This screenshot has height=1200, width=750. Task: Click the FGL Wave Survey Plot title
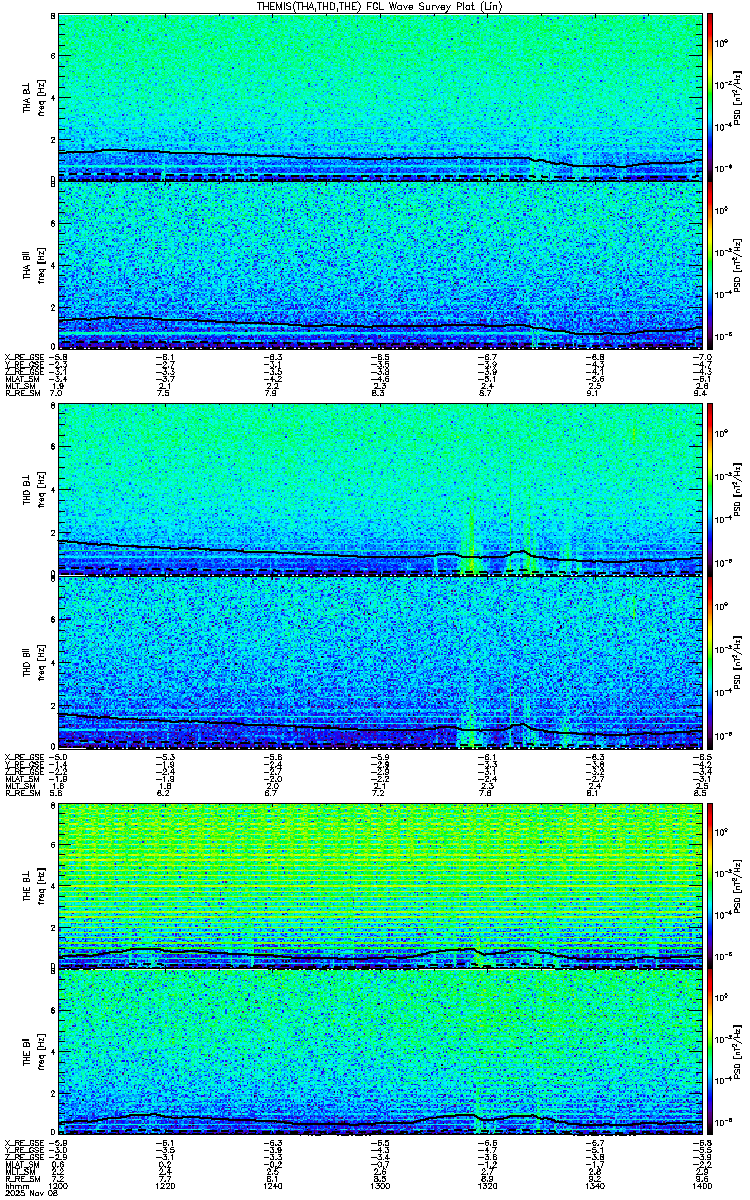380,6
